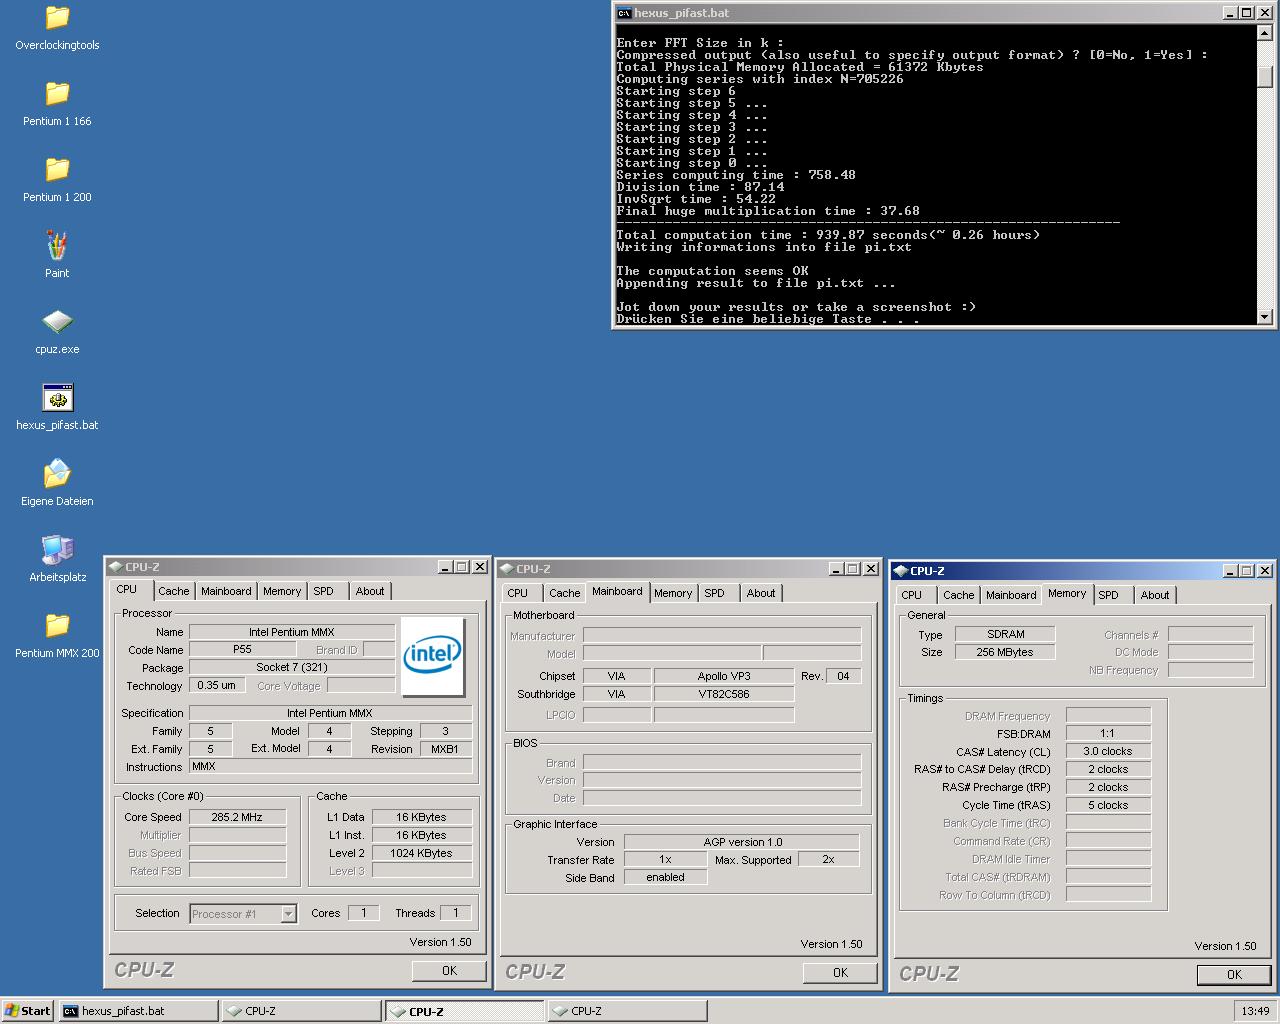Activate the first CPU-Z taskbar button

pyautogui.click(x=301, y=1011)
